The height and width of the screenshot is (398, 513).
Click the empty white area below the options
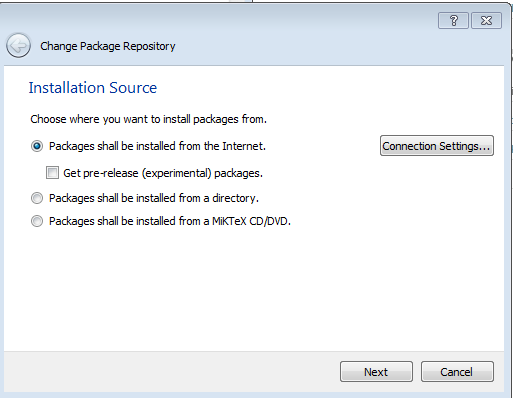coord(253,290)
